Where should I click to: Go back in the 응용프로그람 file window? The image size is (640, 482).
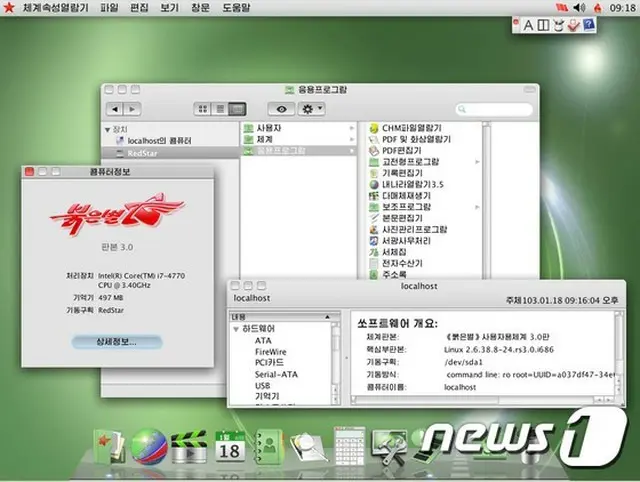point(115,109)
